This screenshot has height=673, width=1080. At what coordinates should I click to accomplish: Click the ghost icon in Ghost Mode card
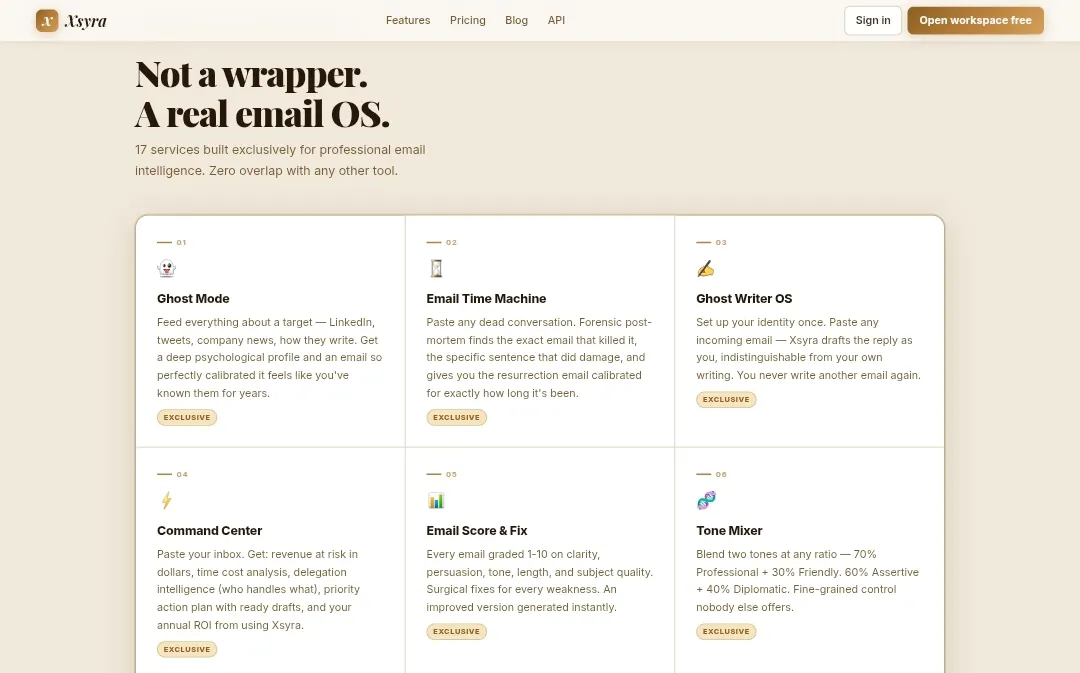[166, 269]
